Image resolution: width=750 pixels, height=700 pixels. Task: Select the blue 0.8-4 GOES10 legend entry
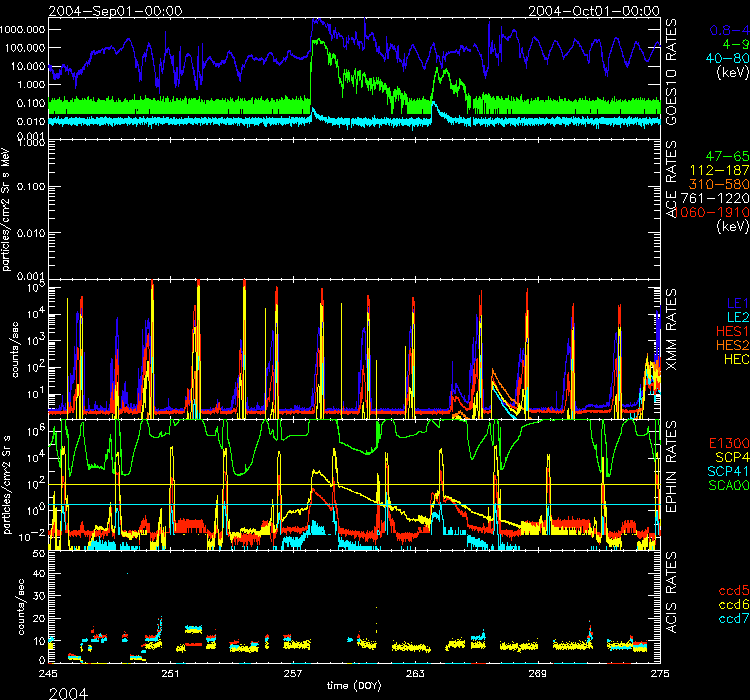click(722, 30)
